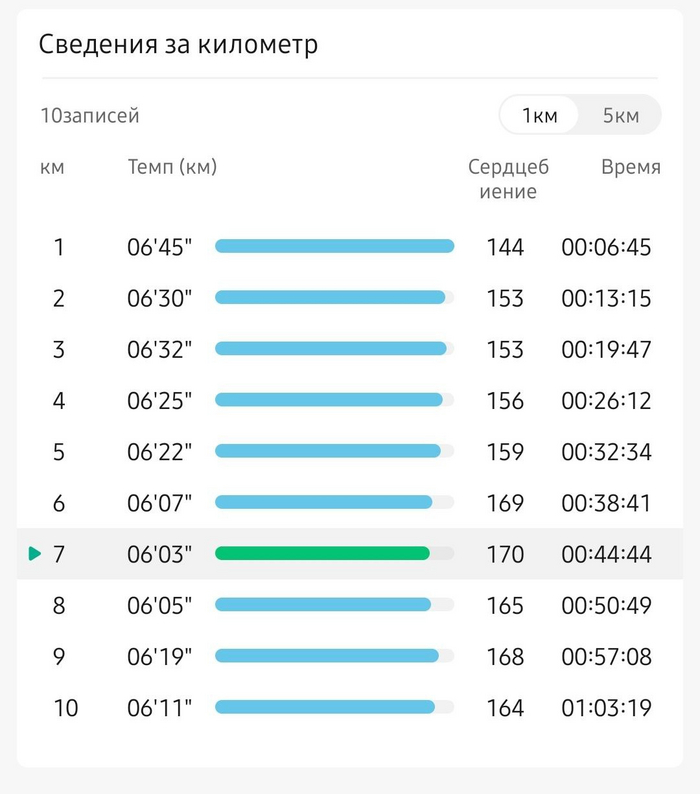Click the pace bar for kilometer 5

click(328, 451)
